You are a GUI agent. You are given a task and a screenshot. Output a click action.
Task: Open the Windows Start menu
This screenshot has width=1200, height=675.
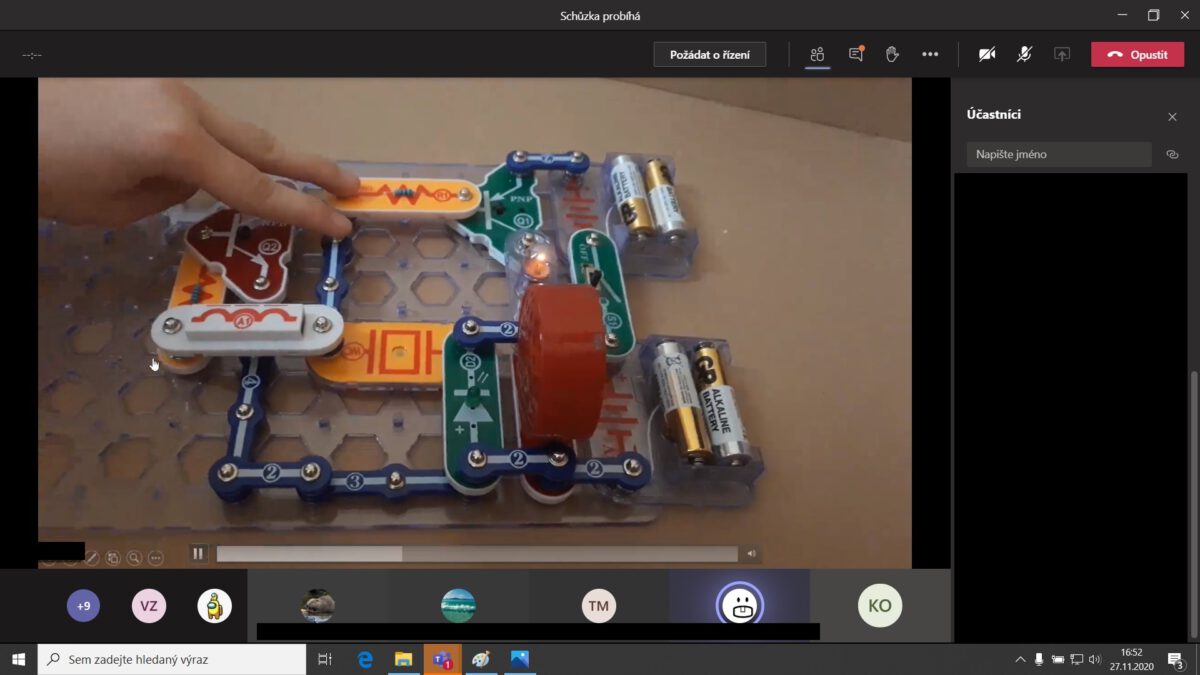[x=18, y=659]
